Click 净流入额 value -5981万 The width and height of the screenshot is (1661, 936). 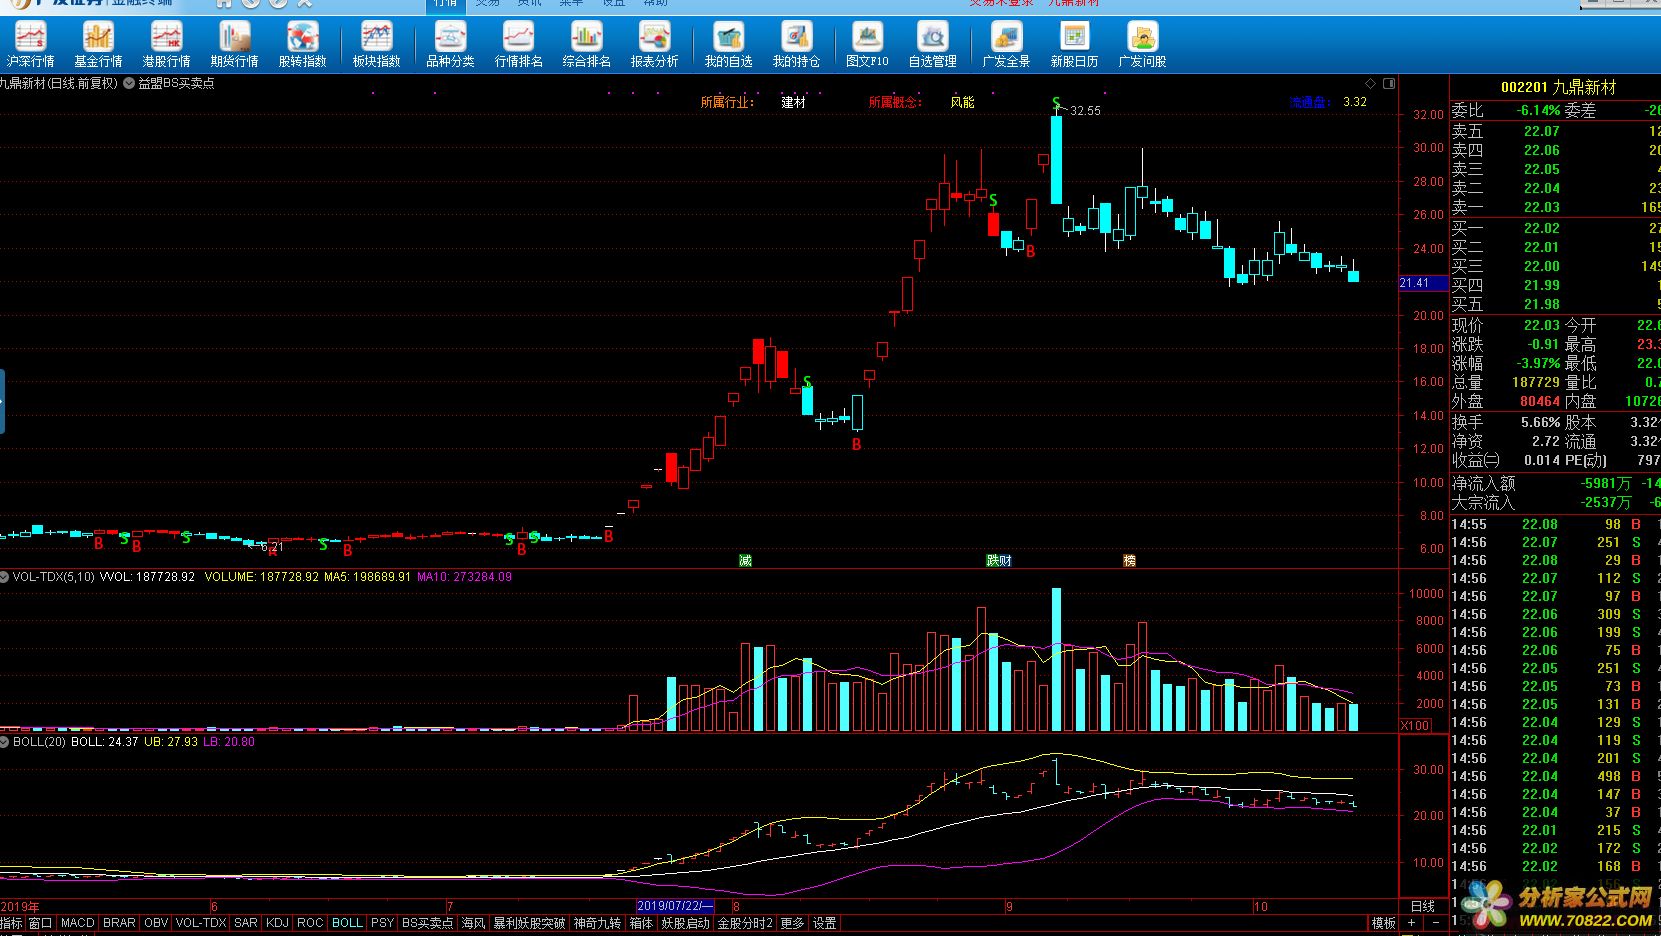point(1606,483)
